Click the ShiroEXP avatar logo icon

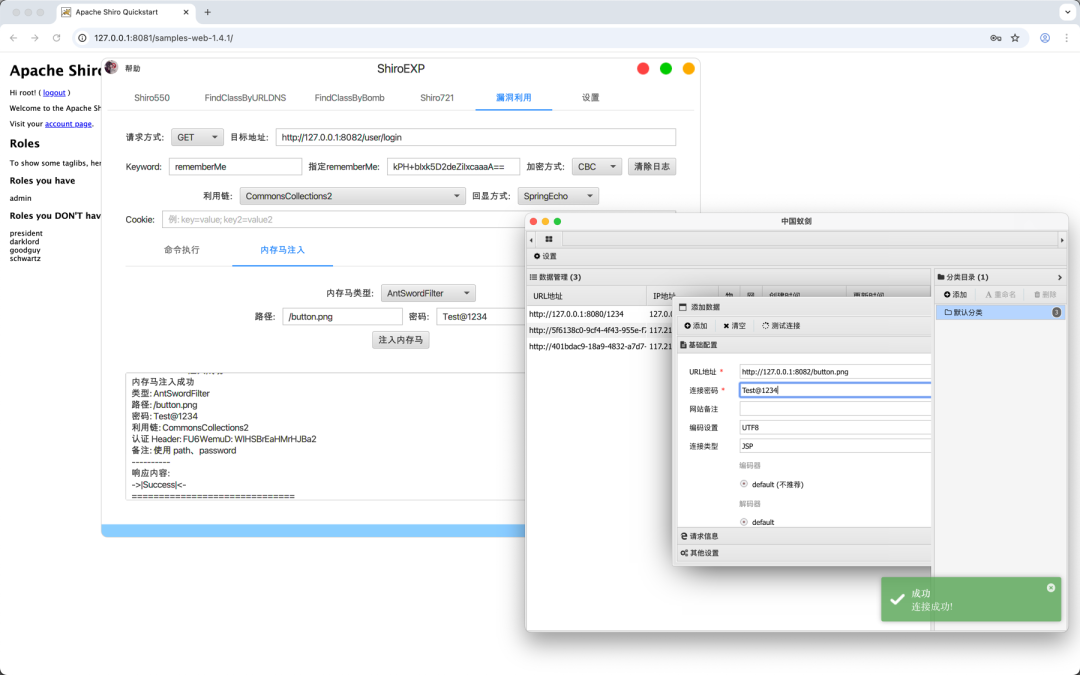point(111,68)
